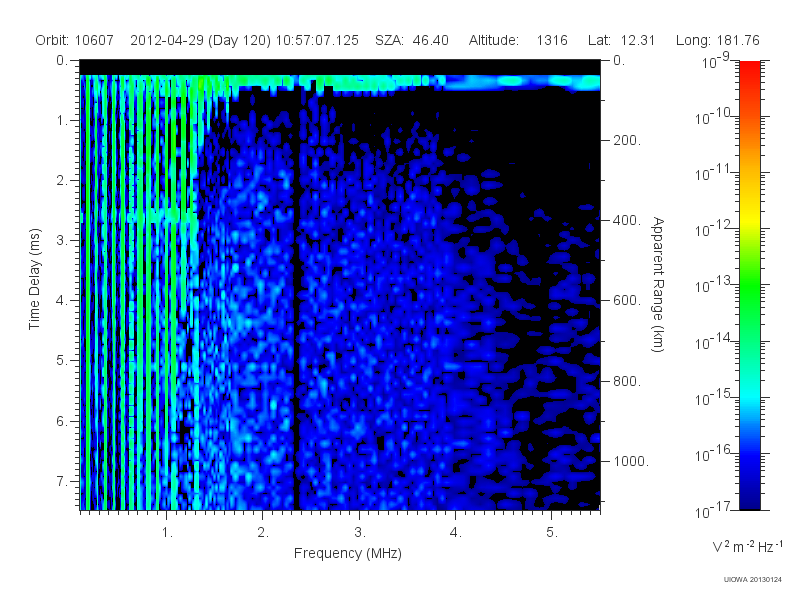Click the date '2012-04-29 (Day 120)' text

(x=201, y=40)
